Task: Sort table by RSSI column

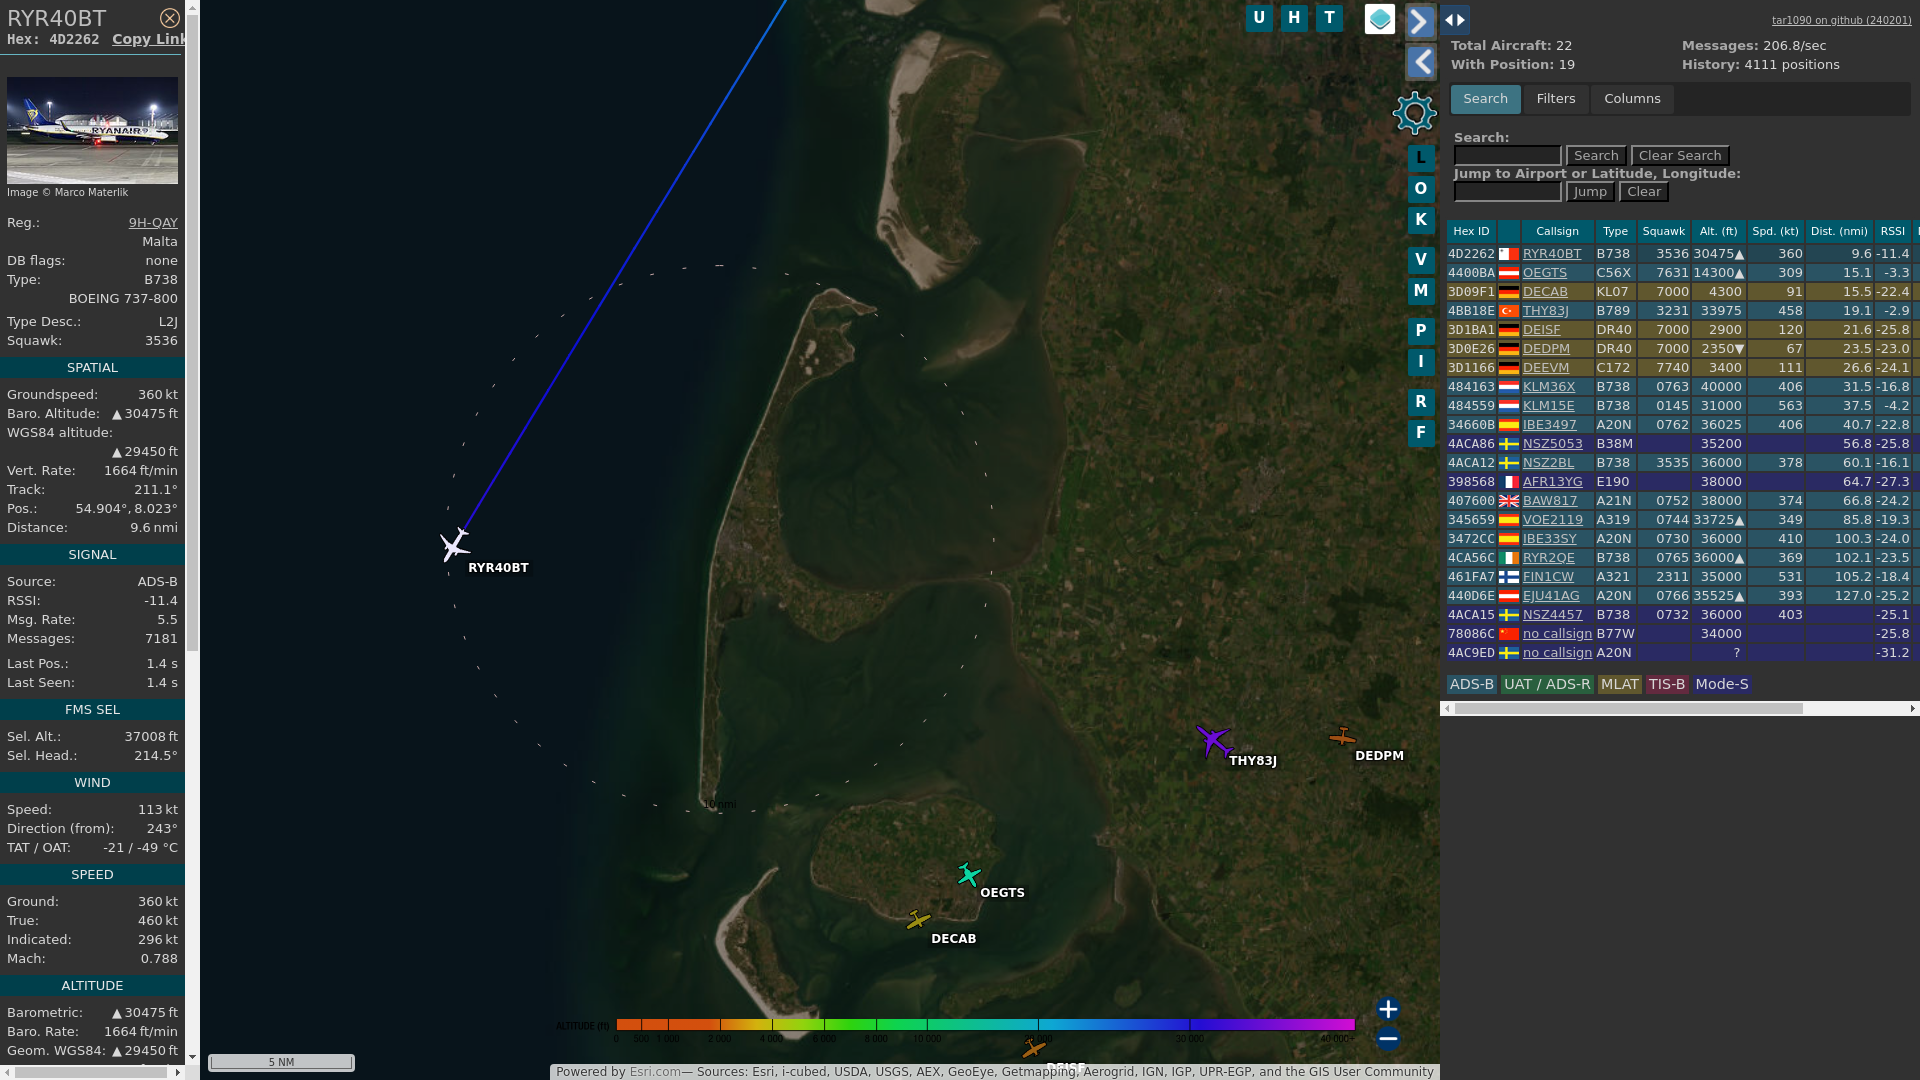Action: tap(1893, 231)
